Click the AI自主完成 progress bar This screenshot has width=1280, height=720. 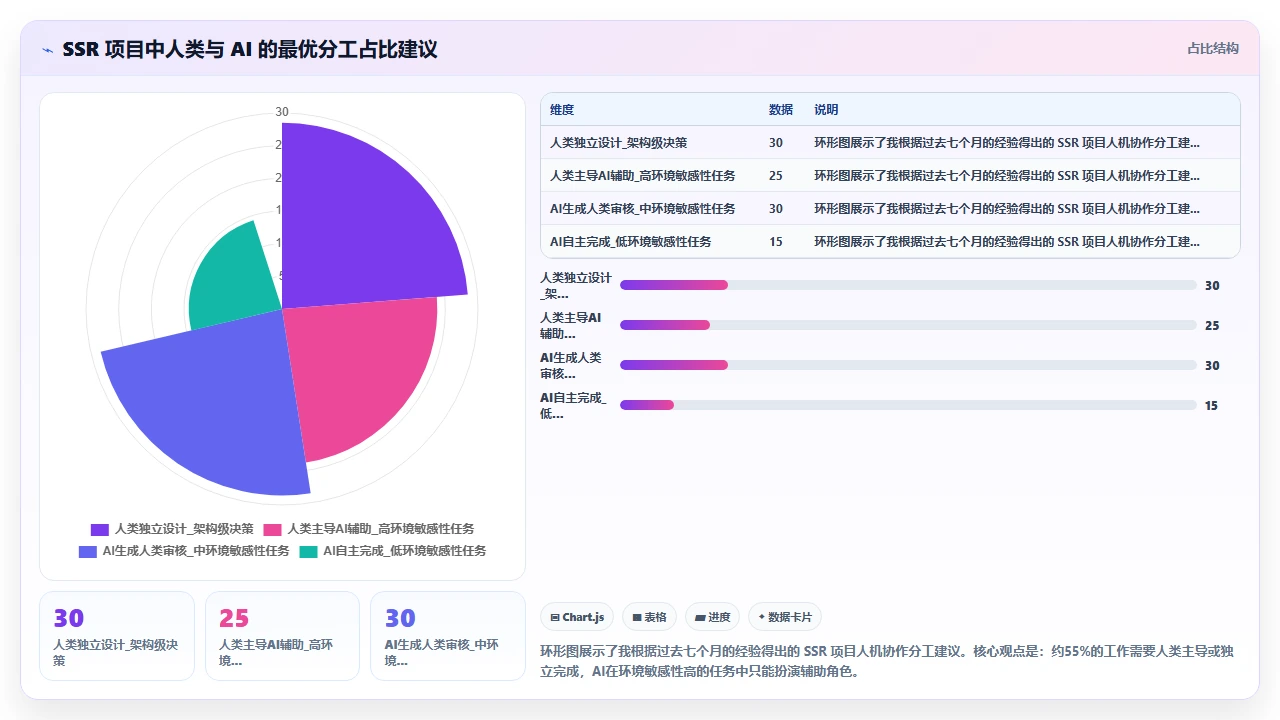click(908, 405)
